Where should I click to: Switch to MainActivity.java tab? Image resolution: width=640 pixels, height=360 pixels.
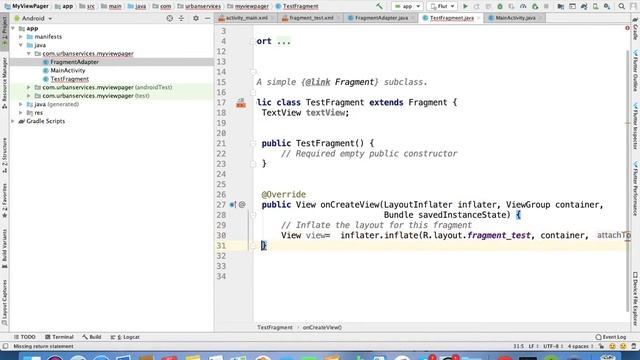pos(515,18)
